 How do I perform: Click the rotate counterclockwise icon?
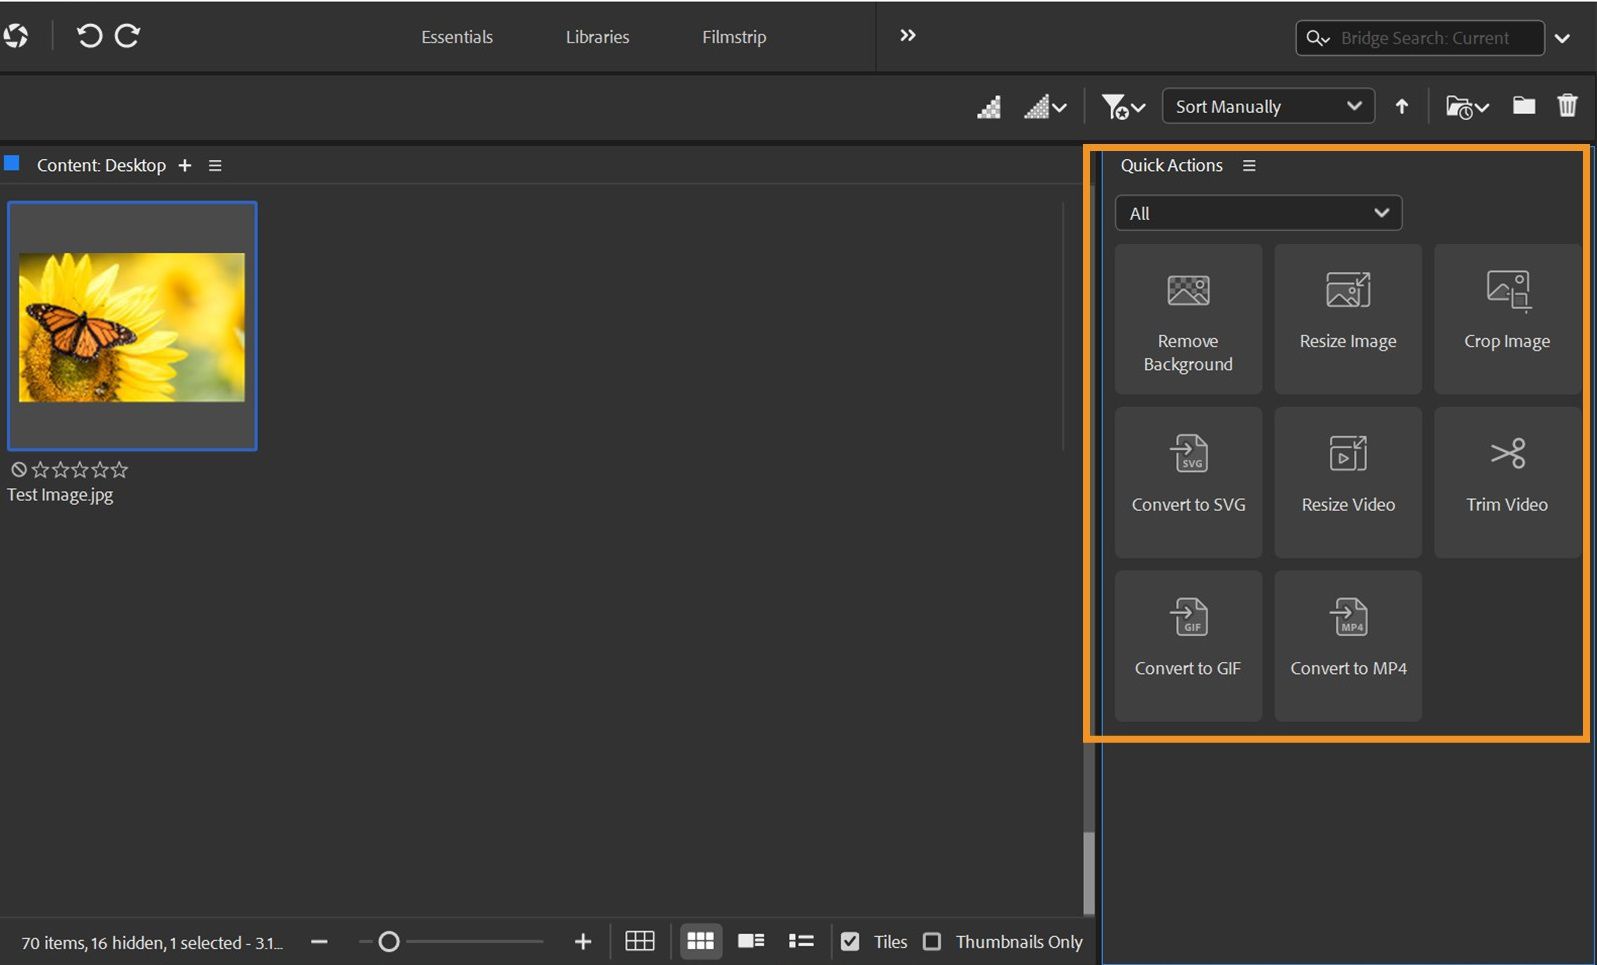coord(89,36)
